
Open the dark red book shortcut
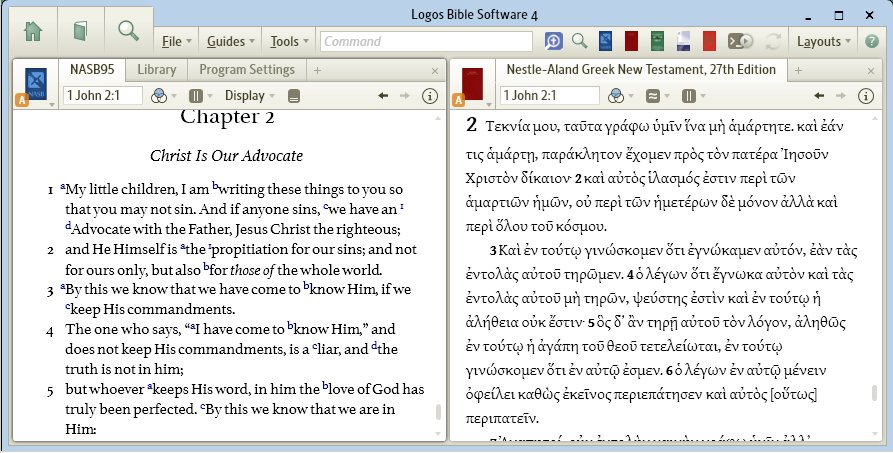631,41
